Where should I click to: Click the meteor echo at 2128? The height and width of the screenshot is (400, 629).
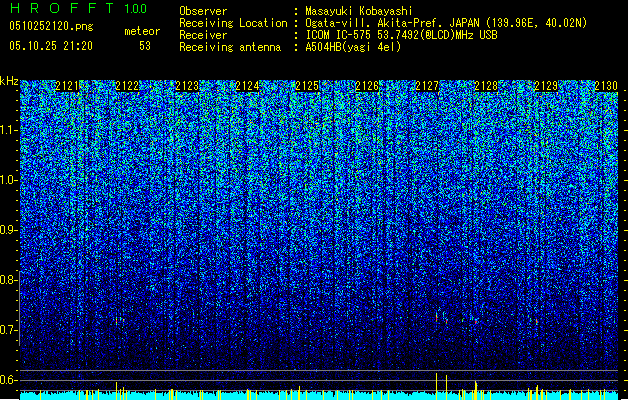coord(476,321)
